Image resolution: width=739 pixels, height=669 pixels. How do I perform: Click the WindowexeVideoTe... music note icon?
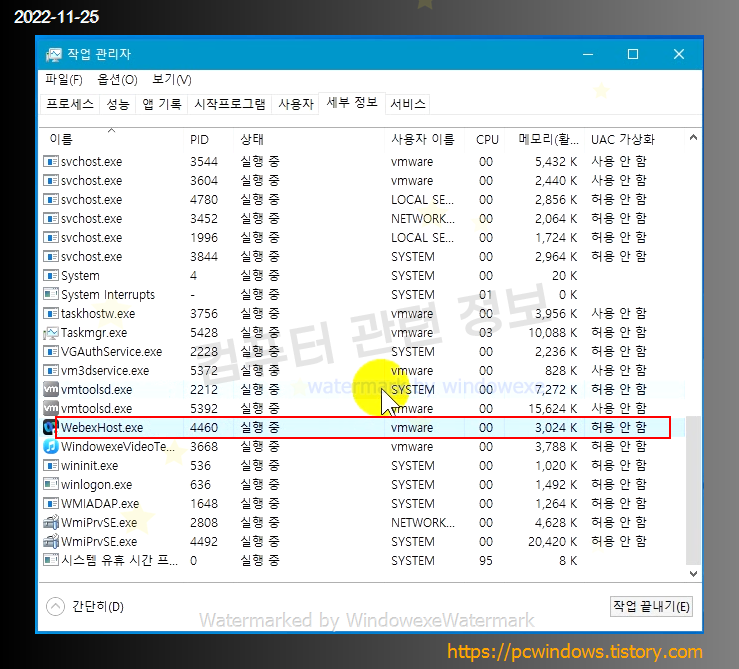50,446
